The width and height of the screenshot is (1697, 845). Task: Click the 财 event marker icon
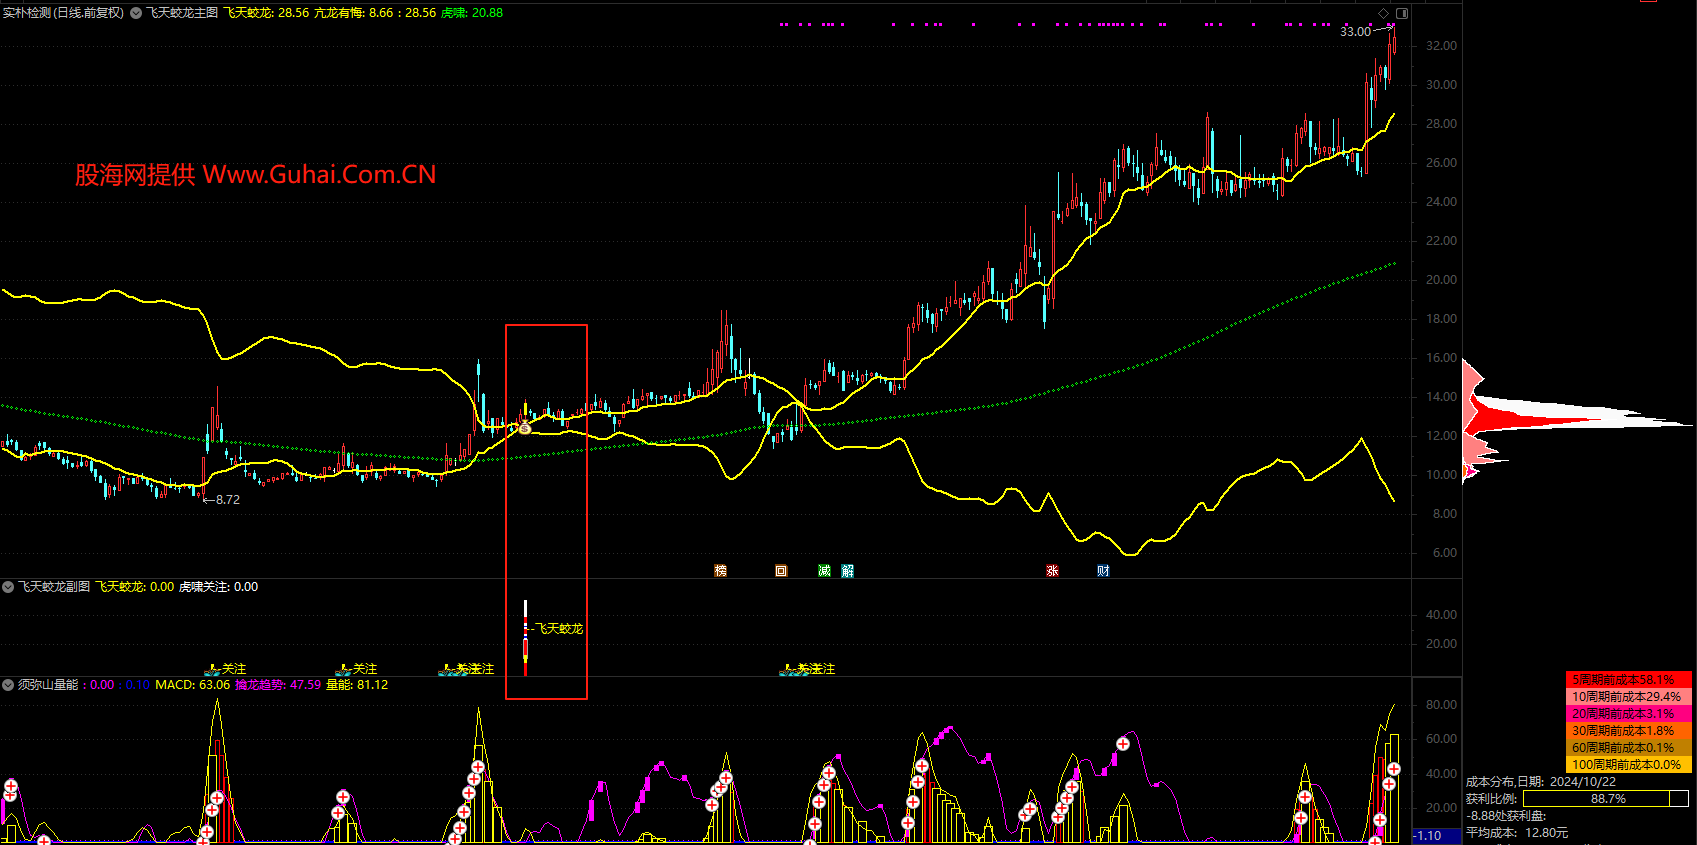(1103, 571)
